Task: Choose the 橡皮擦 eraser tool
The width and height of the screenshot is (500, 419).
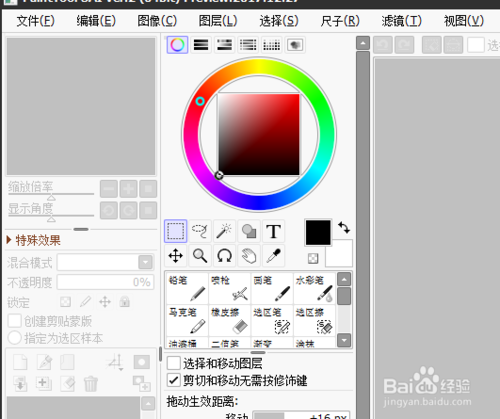Action: (x=230, y=320)
